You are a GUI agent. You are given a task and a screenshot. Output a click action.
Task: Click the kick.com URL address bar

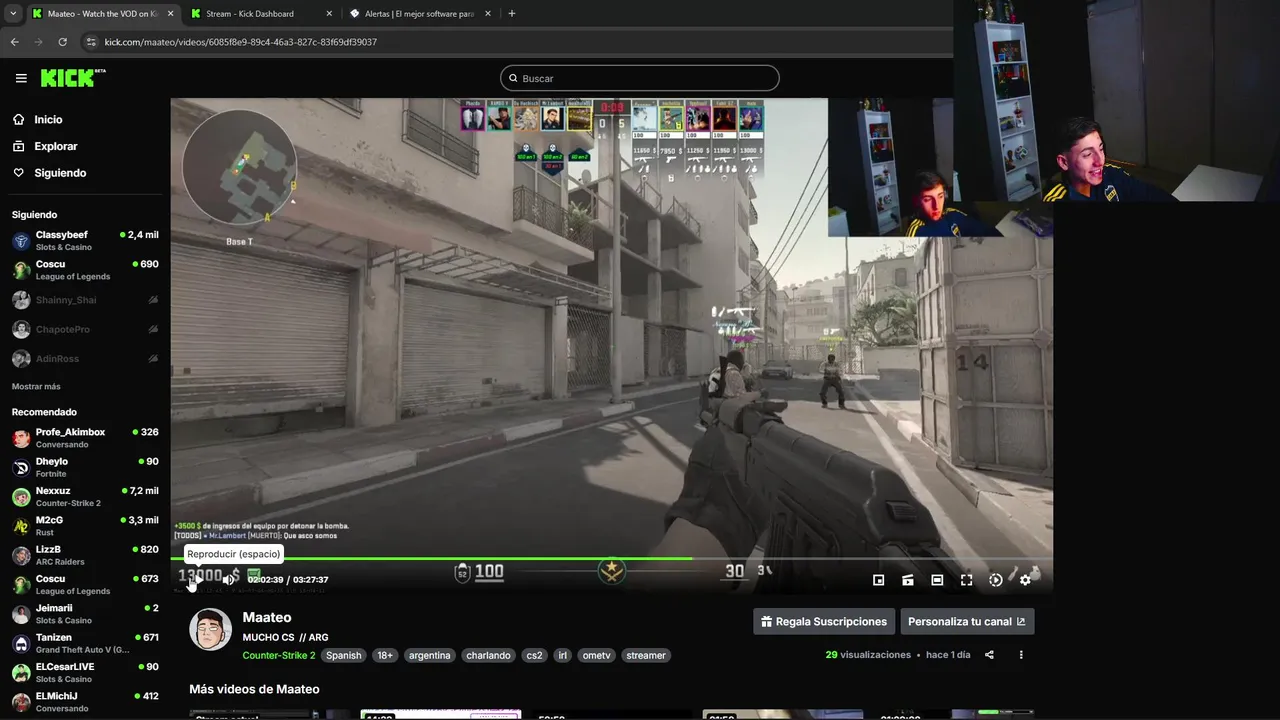click(240, 42)
